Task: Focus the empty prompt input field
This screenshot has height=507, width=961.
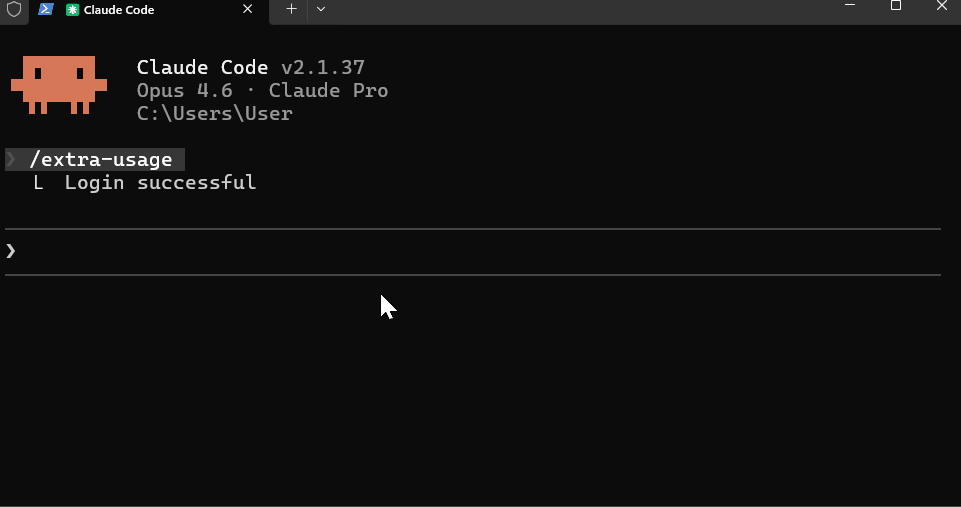Action: 473,251
